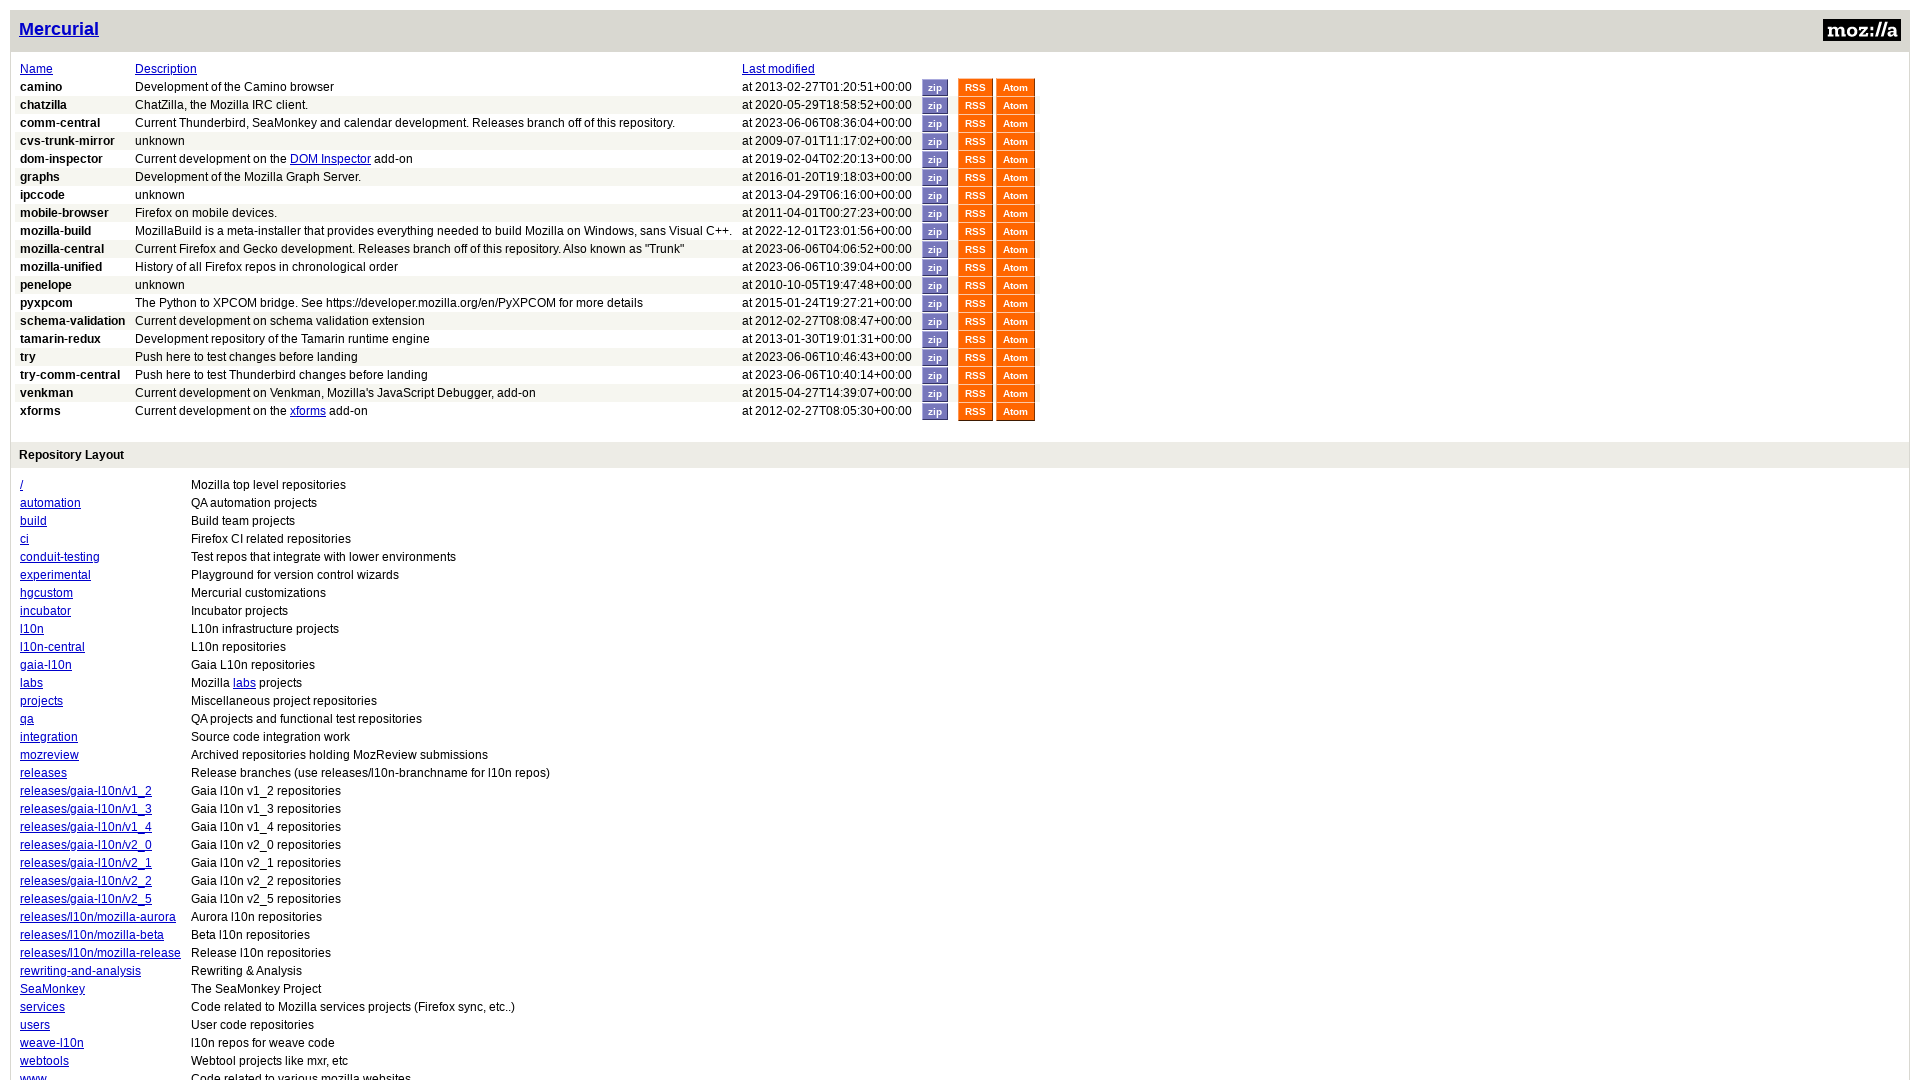
Task: Click the Description column header
Action: coord(166,69)
